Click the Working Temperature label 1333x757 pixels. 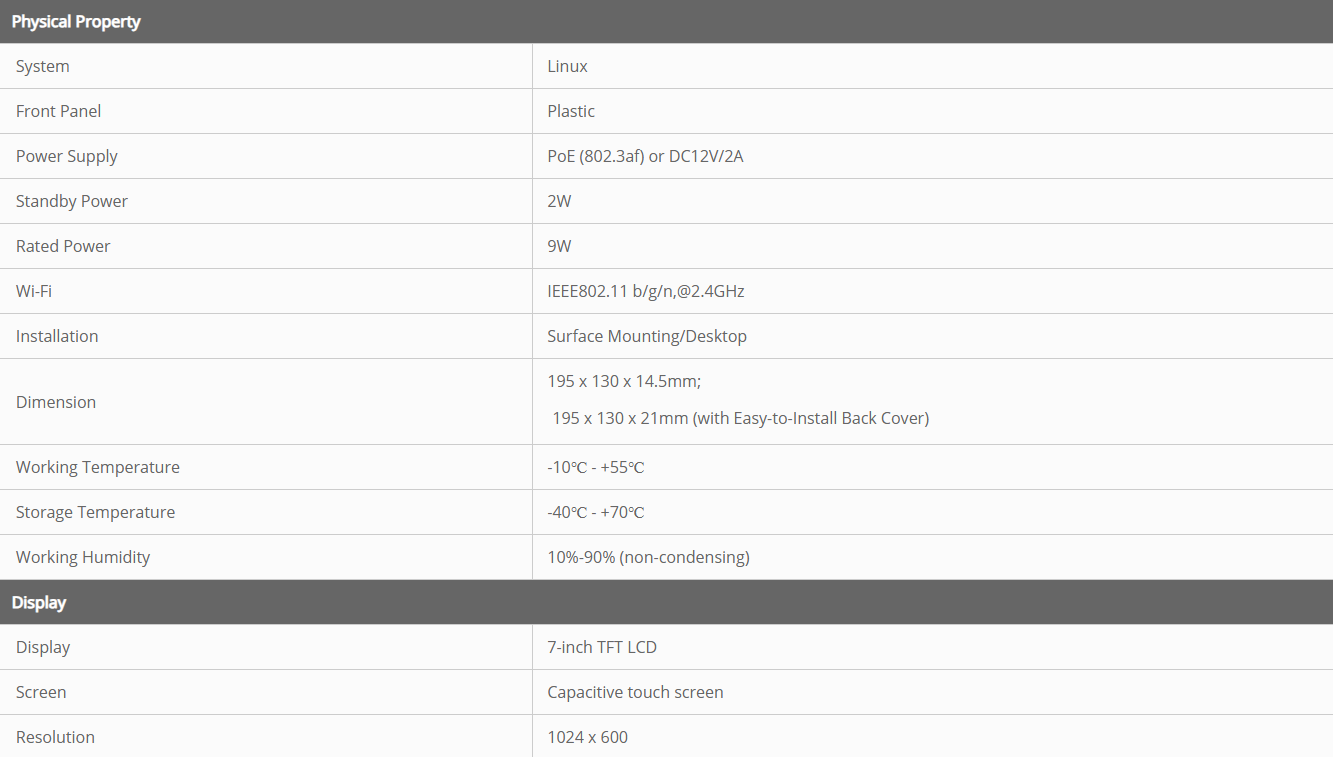[x=98, y=467]
